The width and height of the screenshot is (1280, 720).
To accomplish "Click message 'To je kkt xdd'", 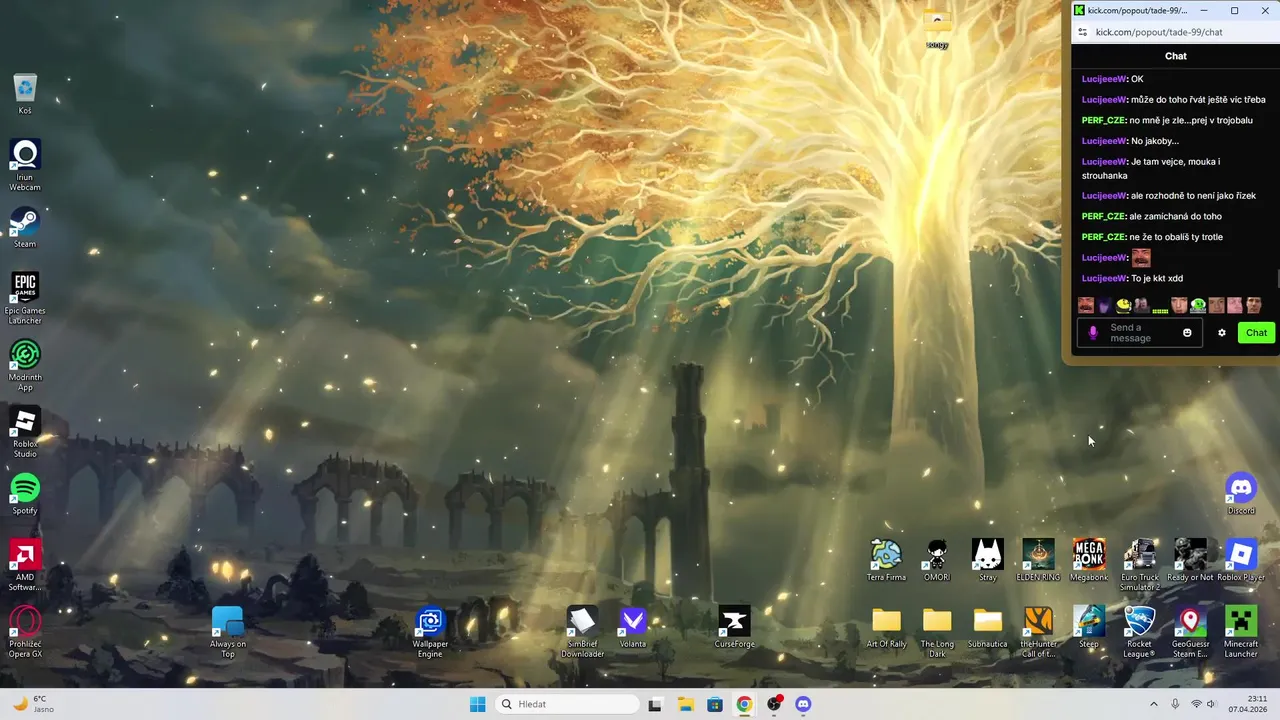I will point(1157,278).
